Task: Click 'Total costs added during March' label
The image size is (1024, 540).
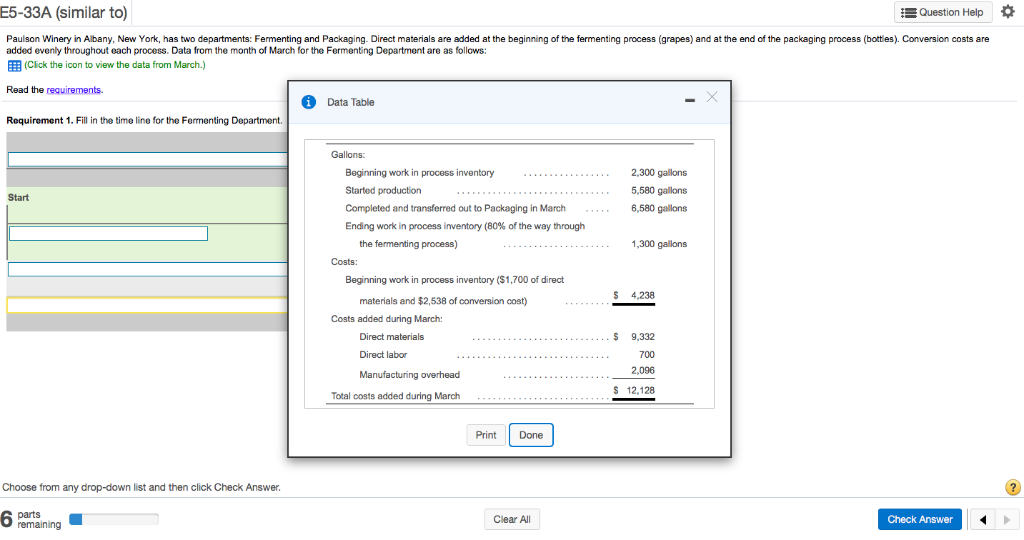Action: [x=396, y=396]
